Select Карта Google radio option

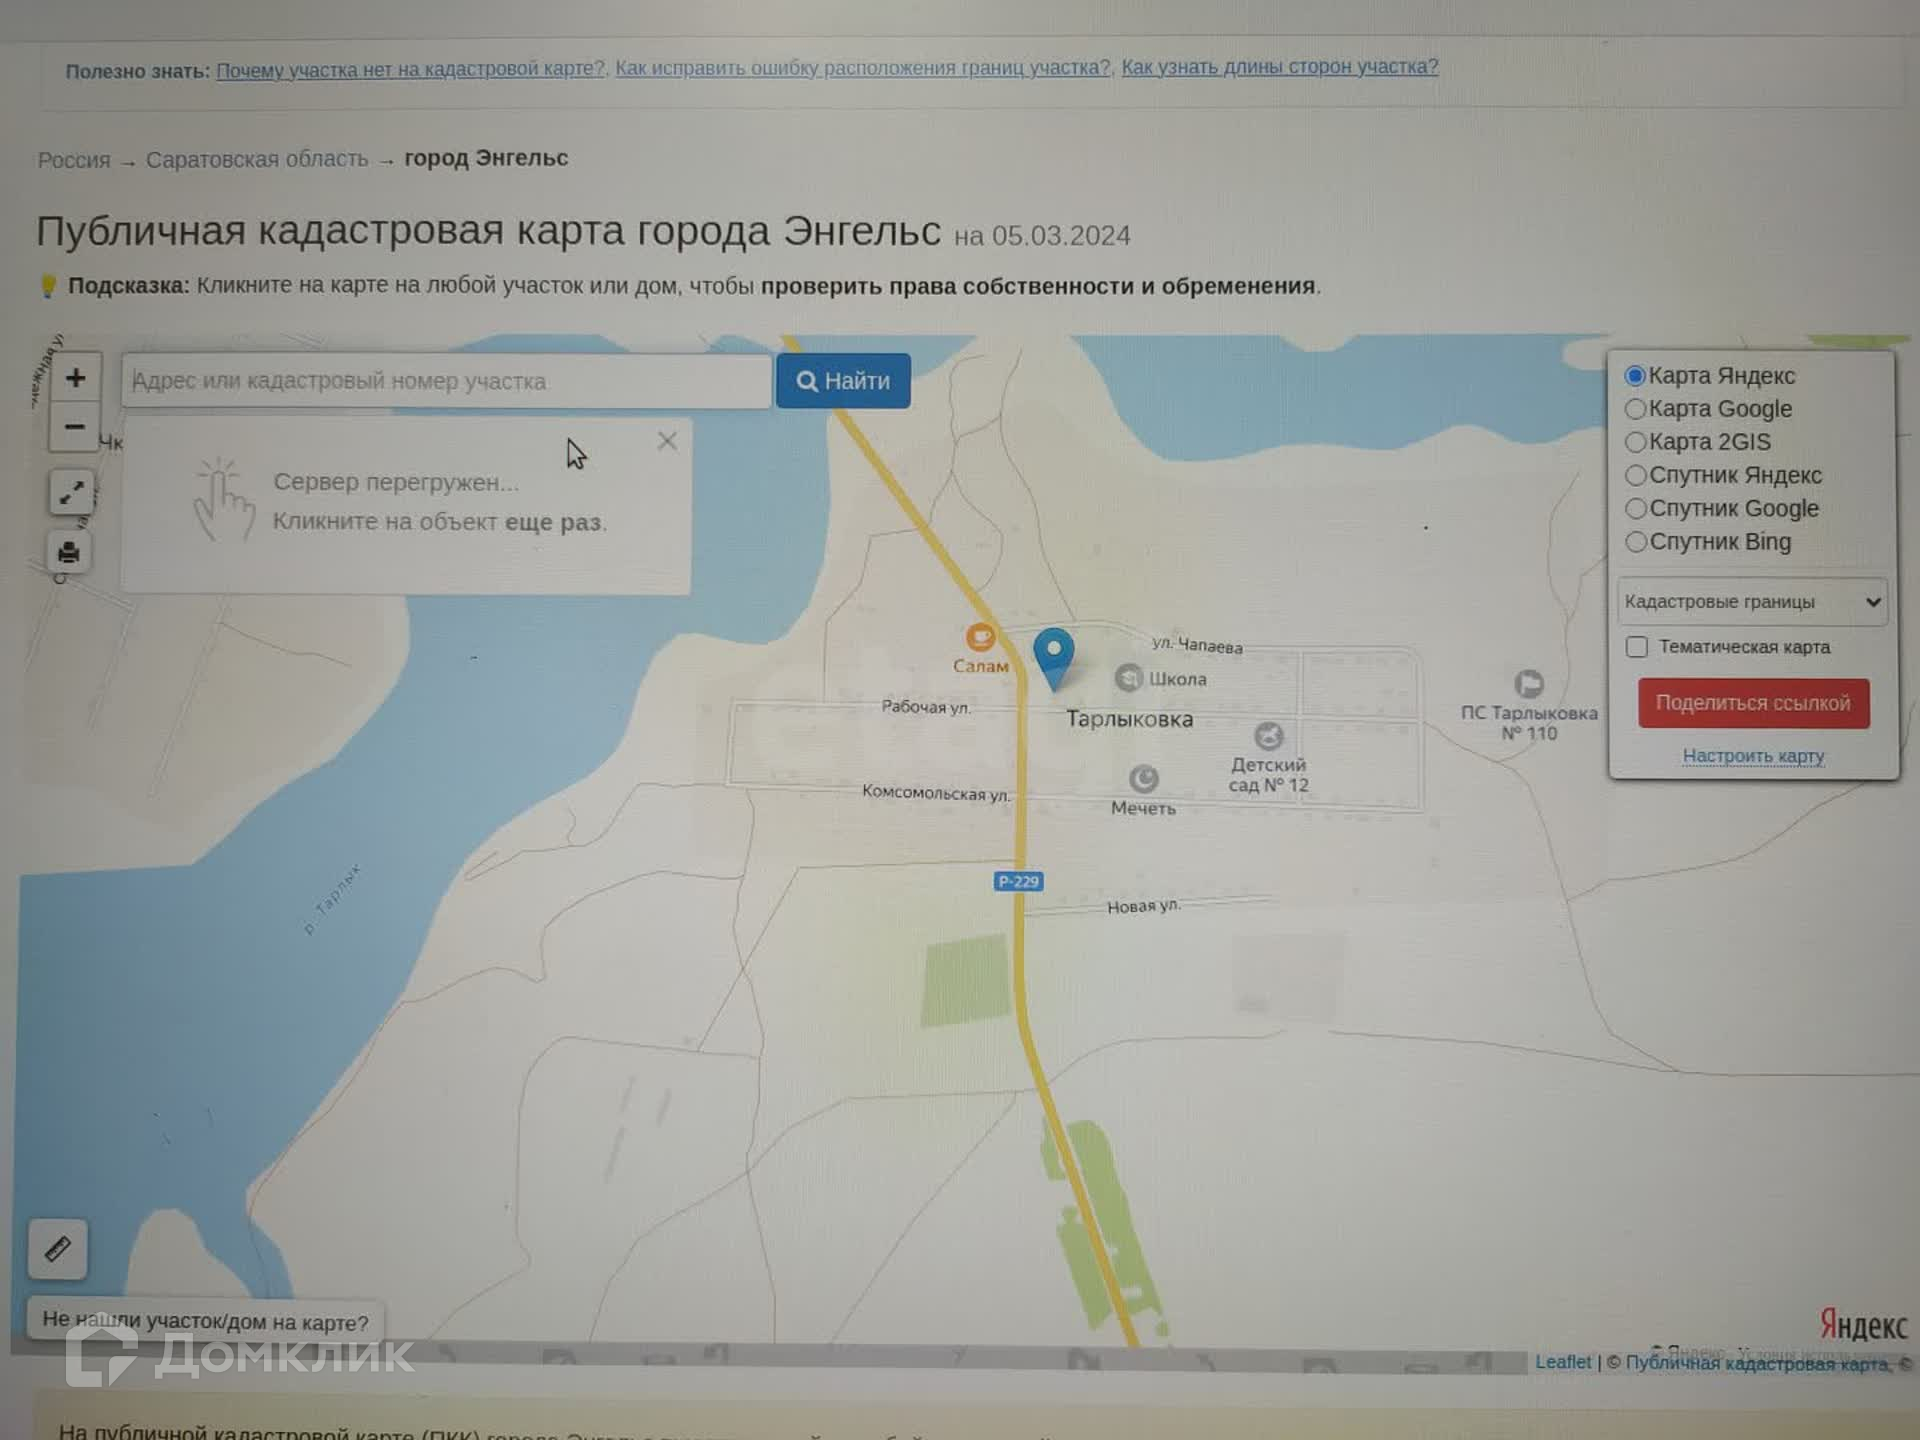[x=1636, y=409]
